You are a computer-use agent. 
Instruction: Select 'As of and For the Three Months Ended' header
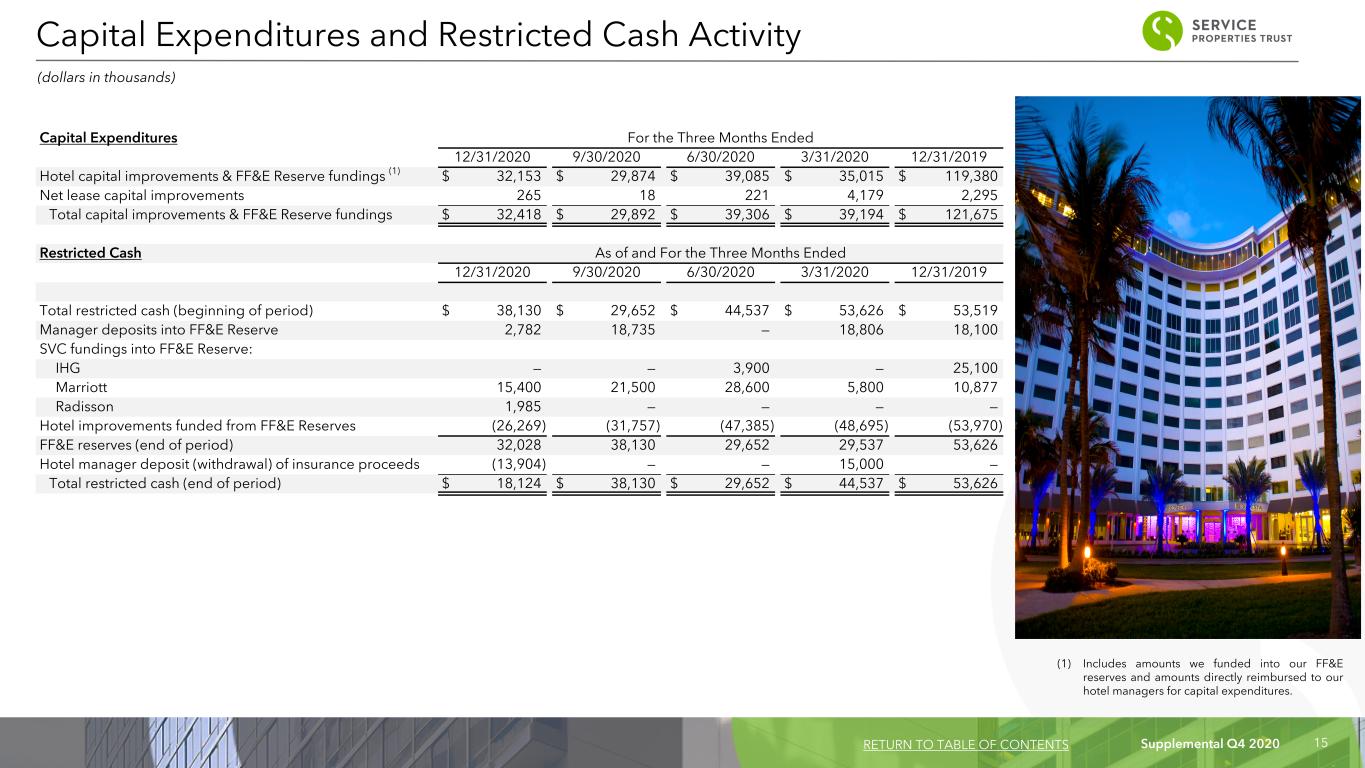(720, 253)
